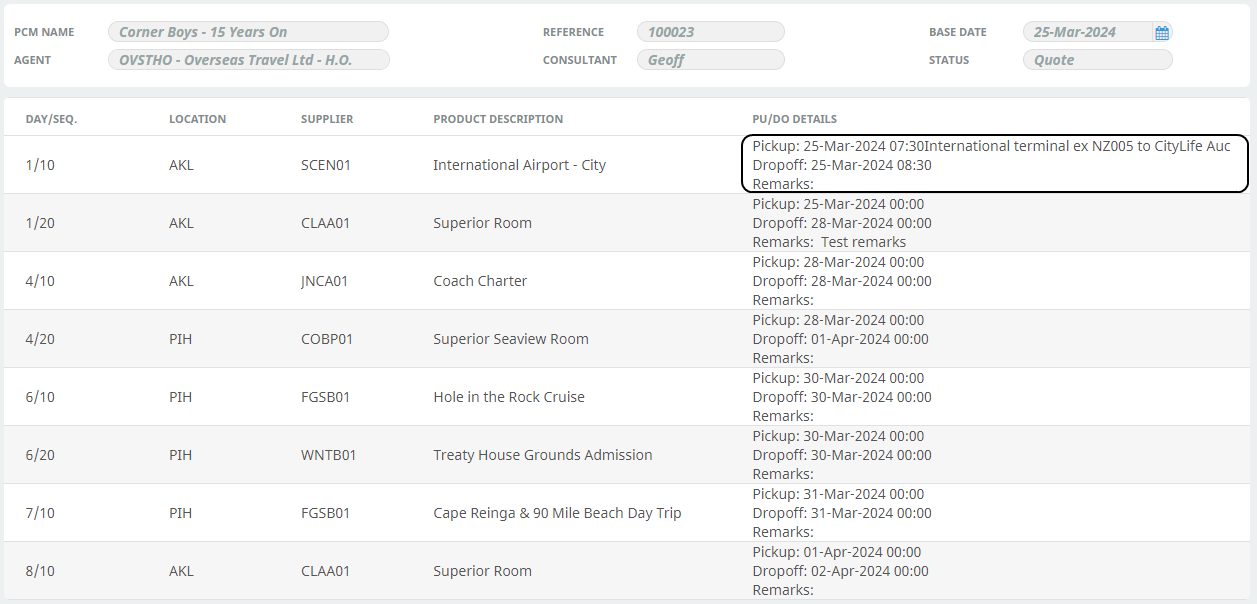Select the Coach Charter service line
This screenshot has height=604, width=1257.
point(480,281)
